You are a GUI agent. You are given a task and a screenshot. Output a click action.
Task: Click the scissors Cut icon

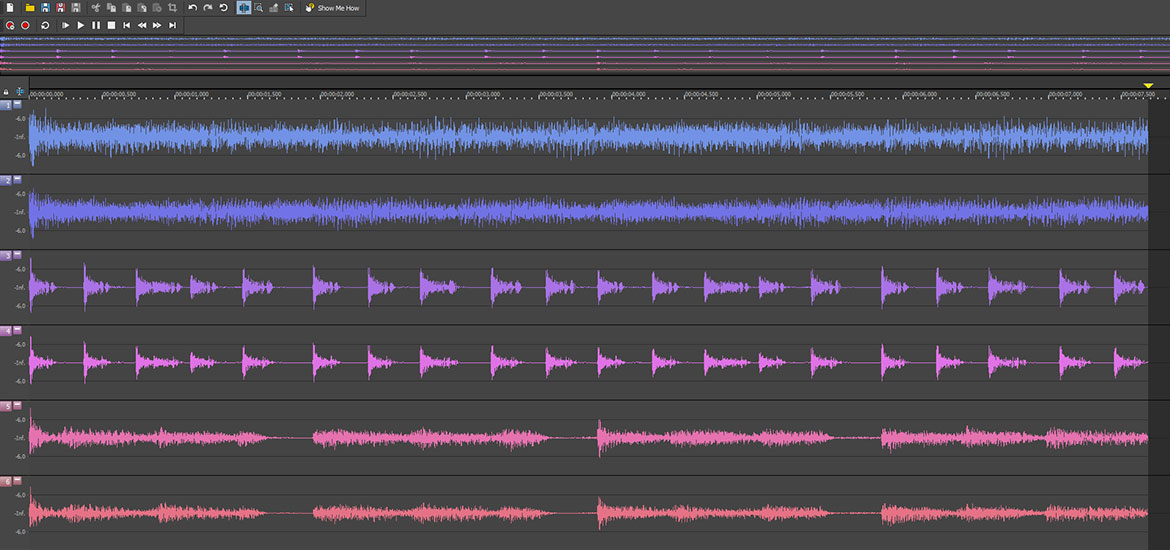[x=96, y=8]
